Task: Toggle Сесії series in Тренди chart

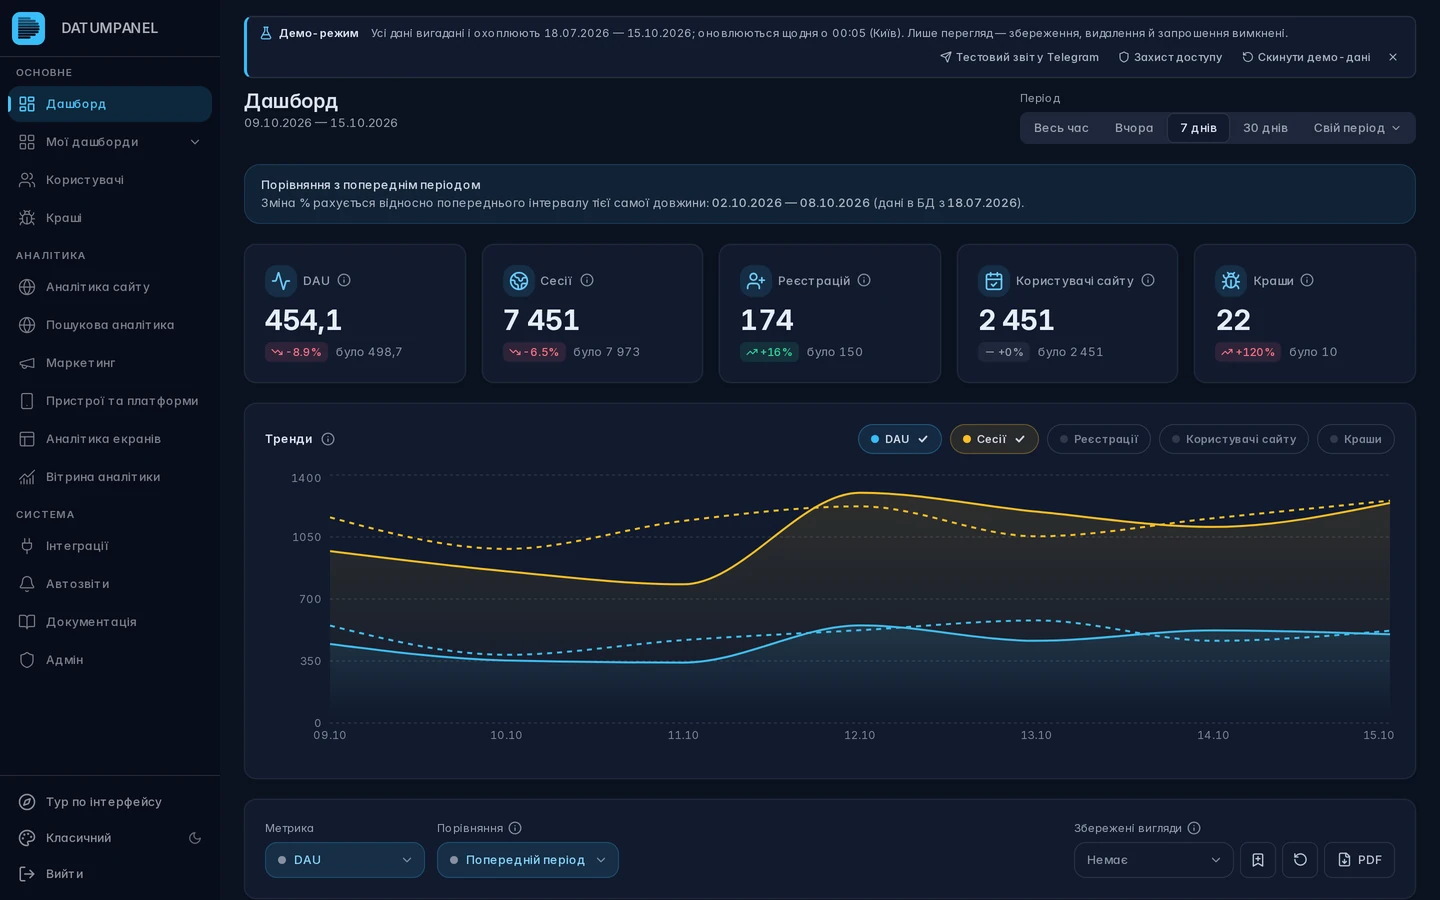Action: coord(994,439)
